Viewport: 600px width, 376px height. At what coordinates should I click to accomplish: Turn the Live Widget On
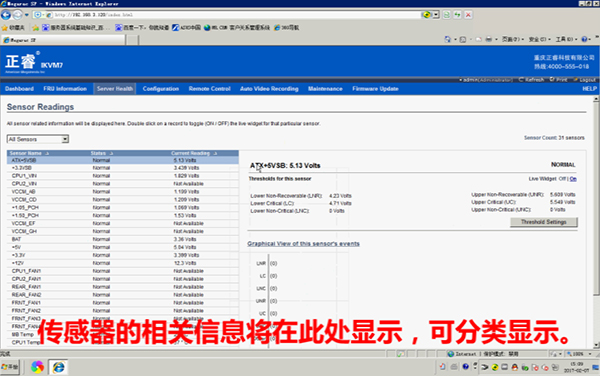pyautogui.click(x=573, y=179)
